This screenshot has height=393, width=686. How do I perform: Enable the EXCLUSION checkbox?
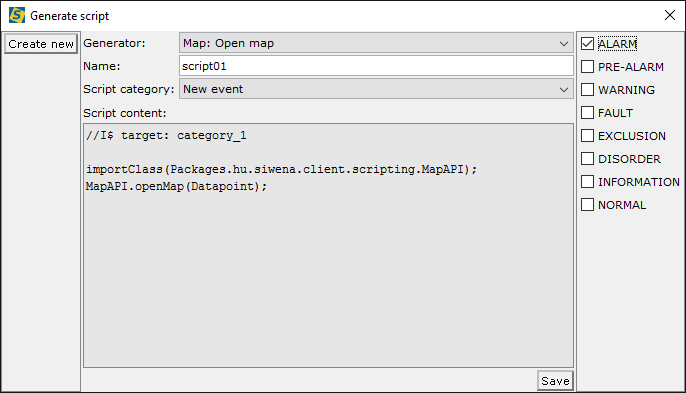click(x=587, y=136)
